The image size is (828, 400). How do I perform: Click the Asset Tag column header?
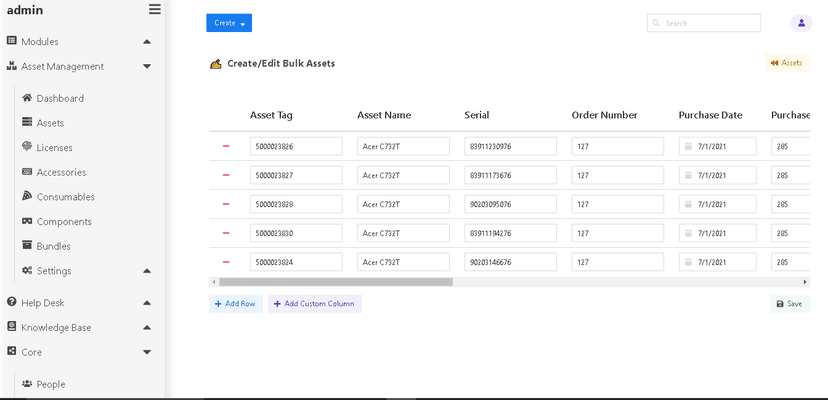(271, 115)
